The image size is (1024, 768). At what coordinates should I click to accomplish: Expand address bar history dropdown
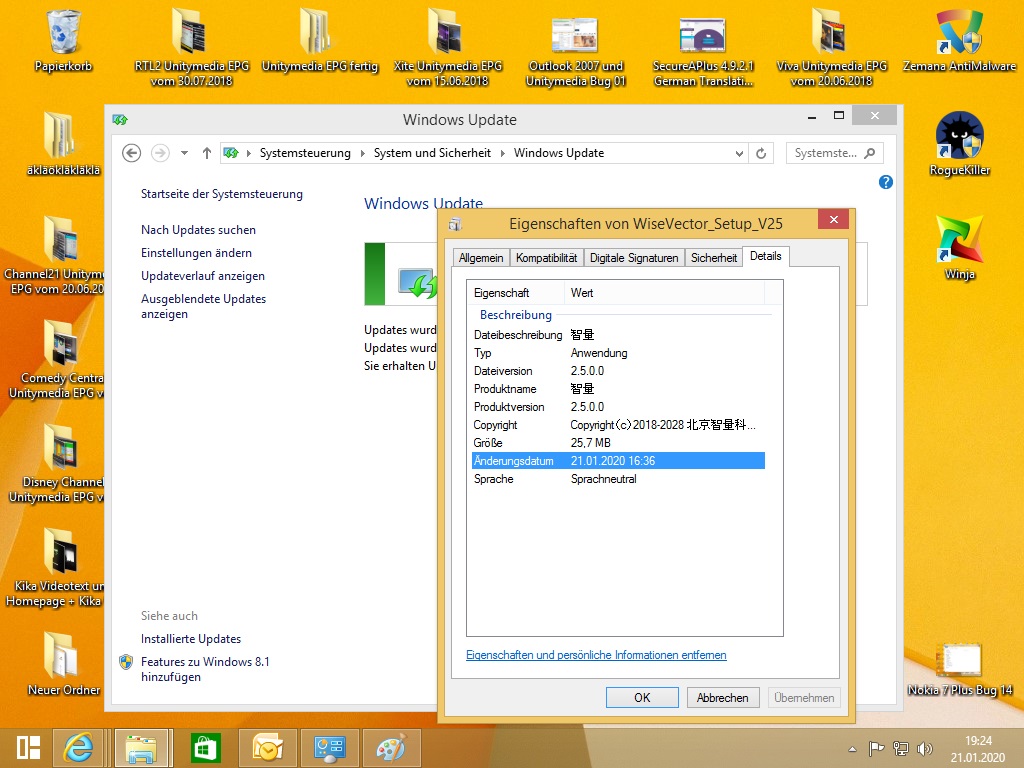739,153
